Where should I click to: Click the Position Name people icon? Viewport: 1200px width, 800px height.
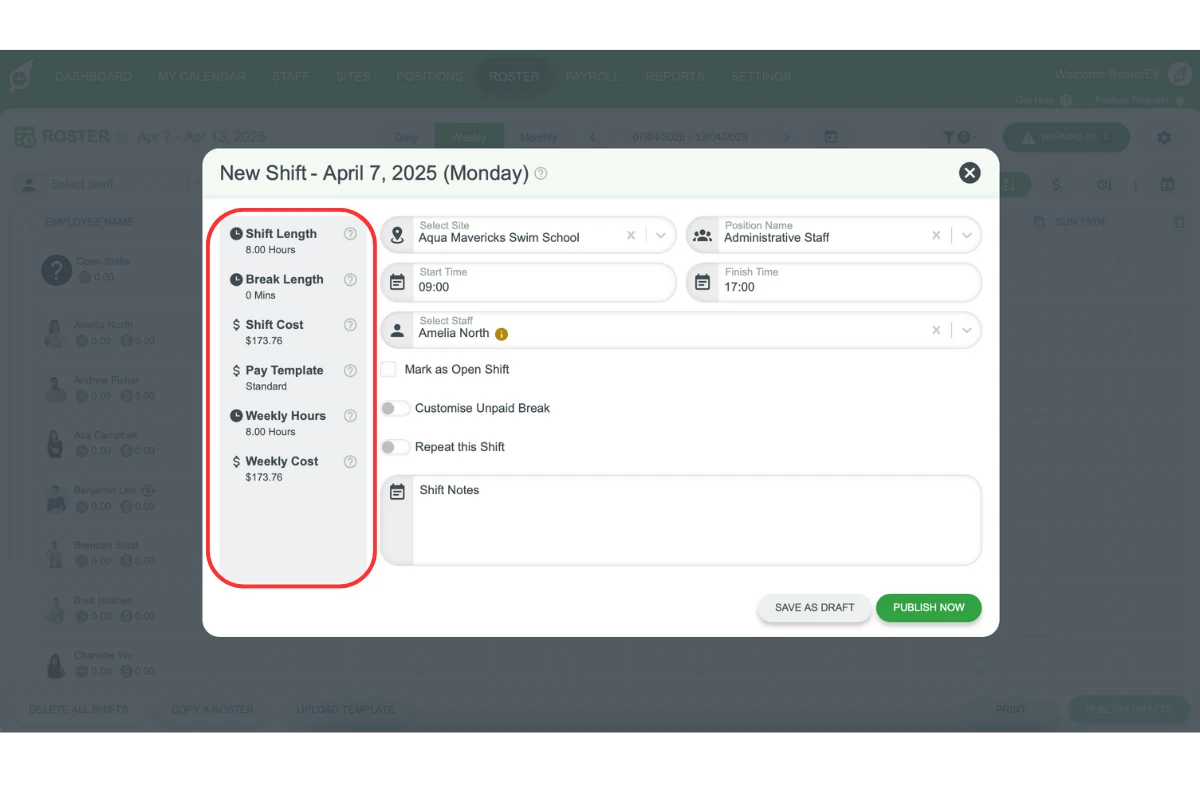[x=703, y=236]
